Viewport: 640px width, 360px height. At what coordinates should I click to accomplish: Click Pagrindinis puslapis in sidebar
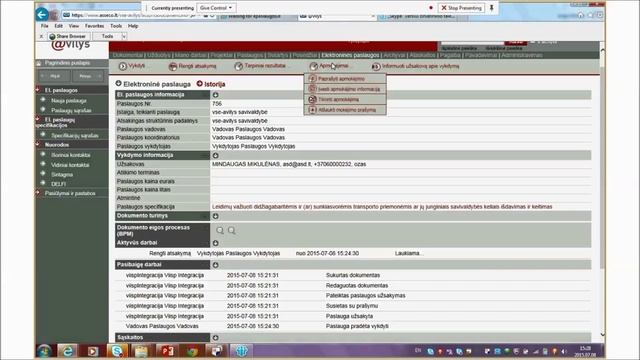pos(67,63)
